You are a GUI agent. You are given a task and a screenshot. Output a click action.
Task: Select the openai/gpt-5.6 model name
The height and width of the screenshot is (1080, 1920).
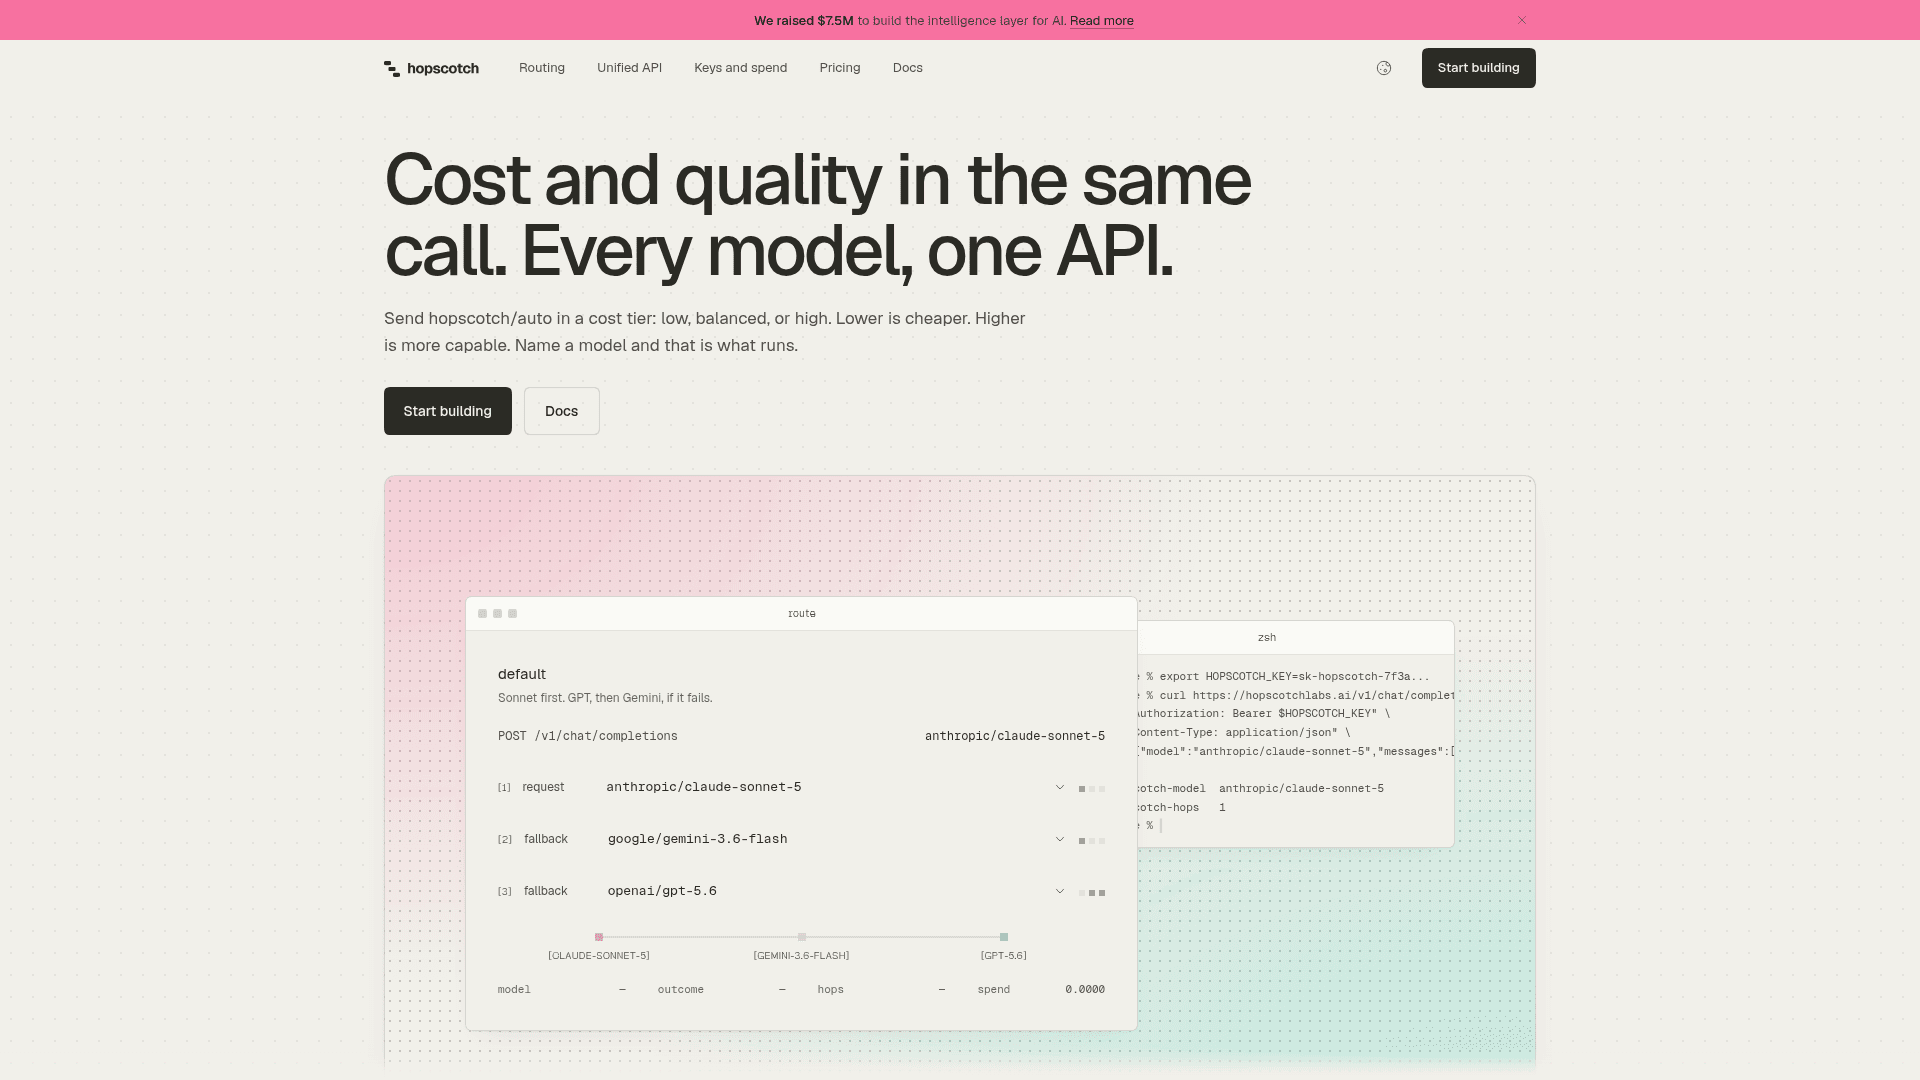662,891
